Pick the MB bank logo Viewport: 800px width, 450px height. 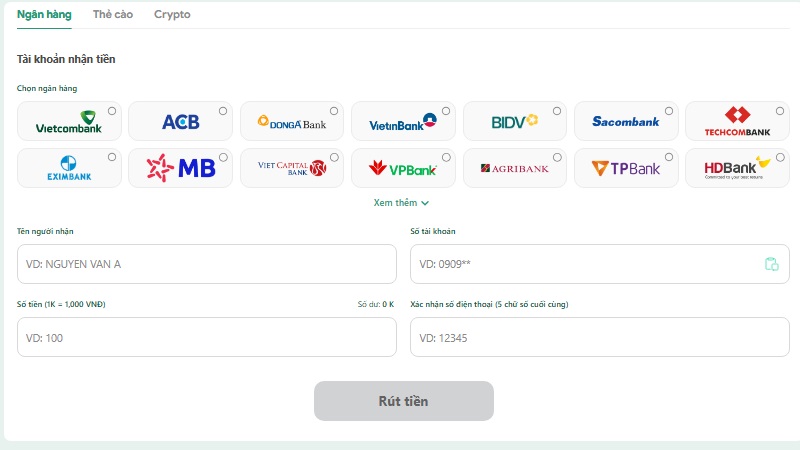pyautogui.click(x=180, y=168)
